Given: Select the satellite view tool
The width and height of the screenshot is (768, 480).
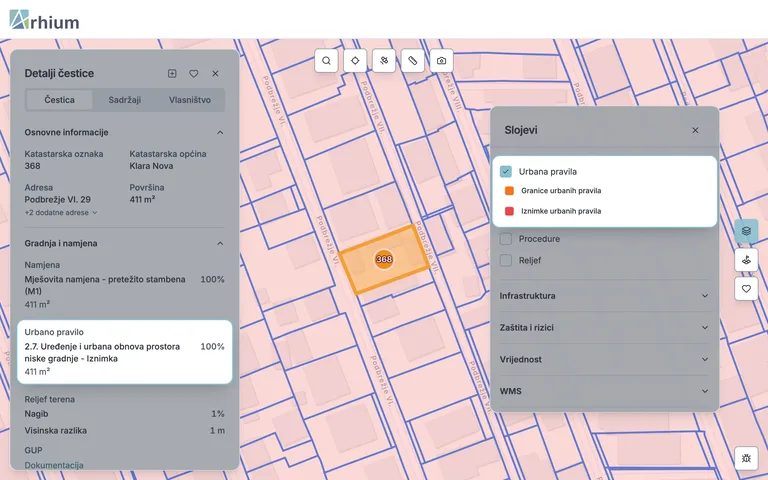Looking at the screenshot, I should point(384,61).
